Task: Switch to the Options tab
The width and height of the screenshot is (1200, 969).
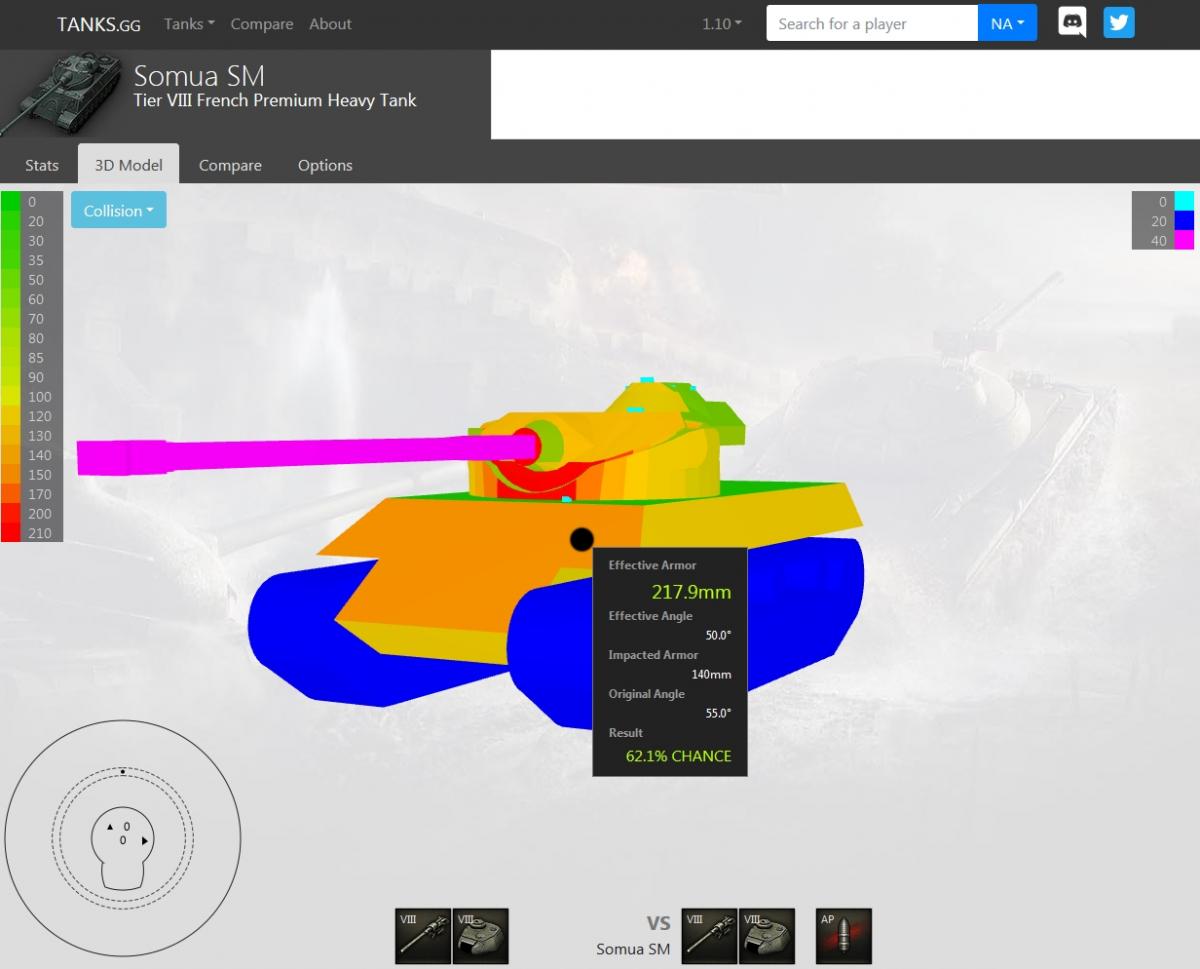Action: coord(325,165)
